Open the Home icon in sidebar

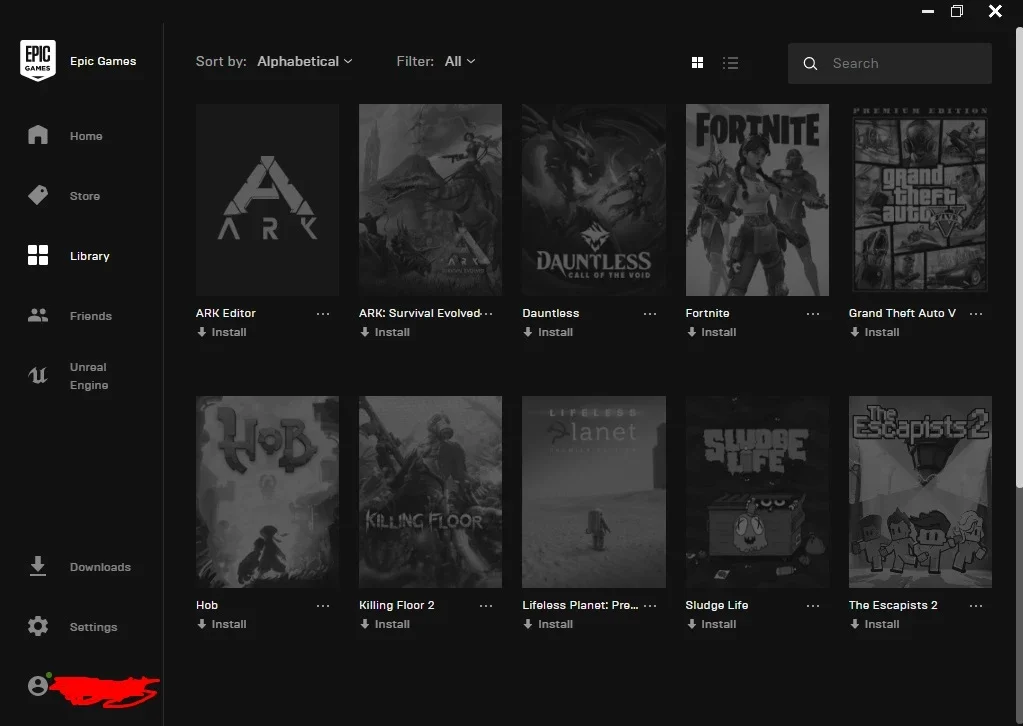pos(38,135)
